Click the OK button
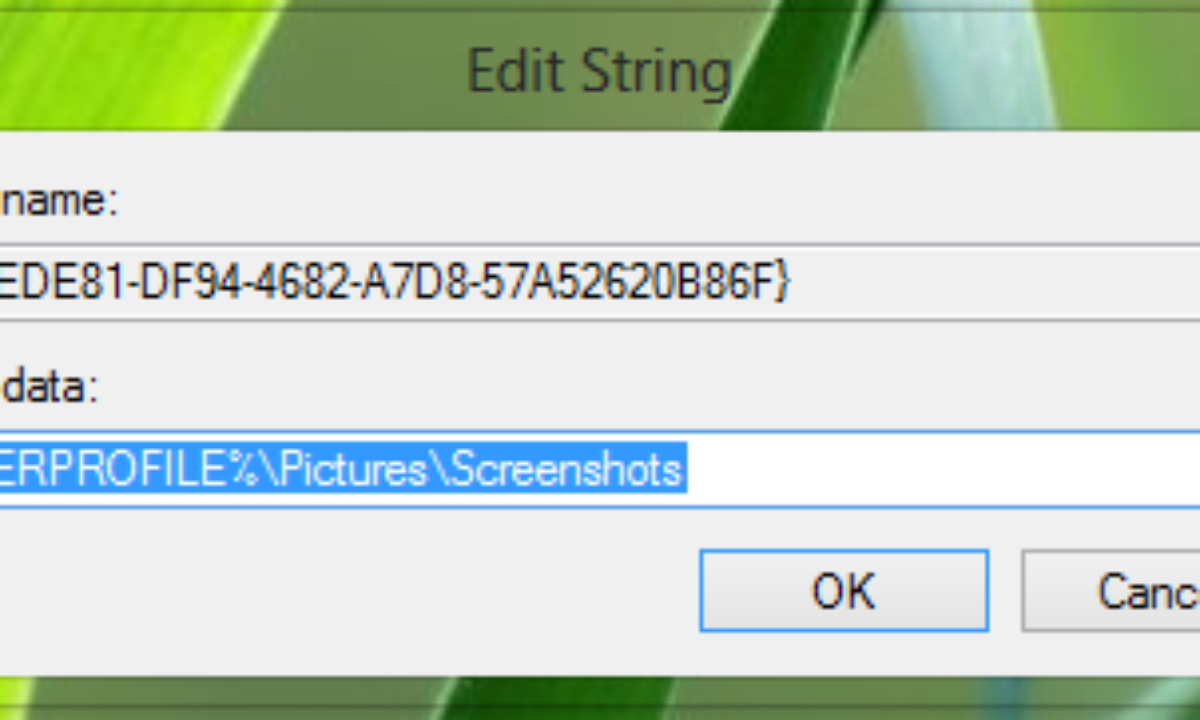 click(x=843, y=590)
